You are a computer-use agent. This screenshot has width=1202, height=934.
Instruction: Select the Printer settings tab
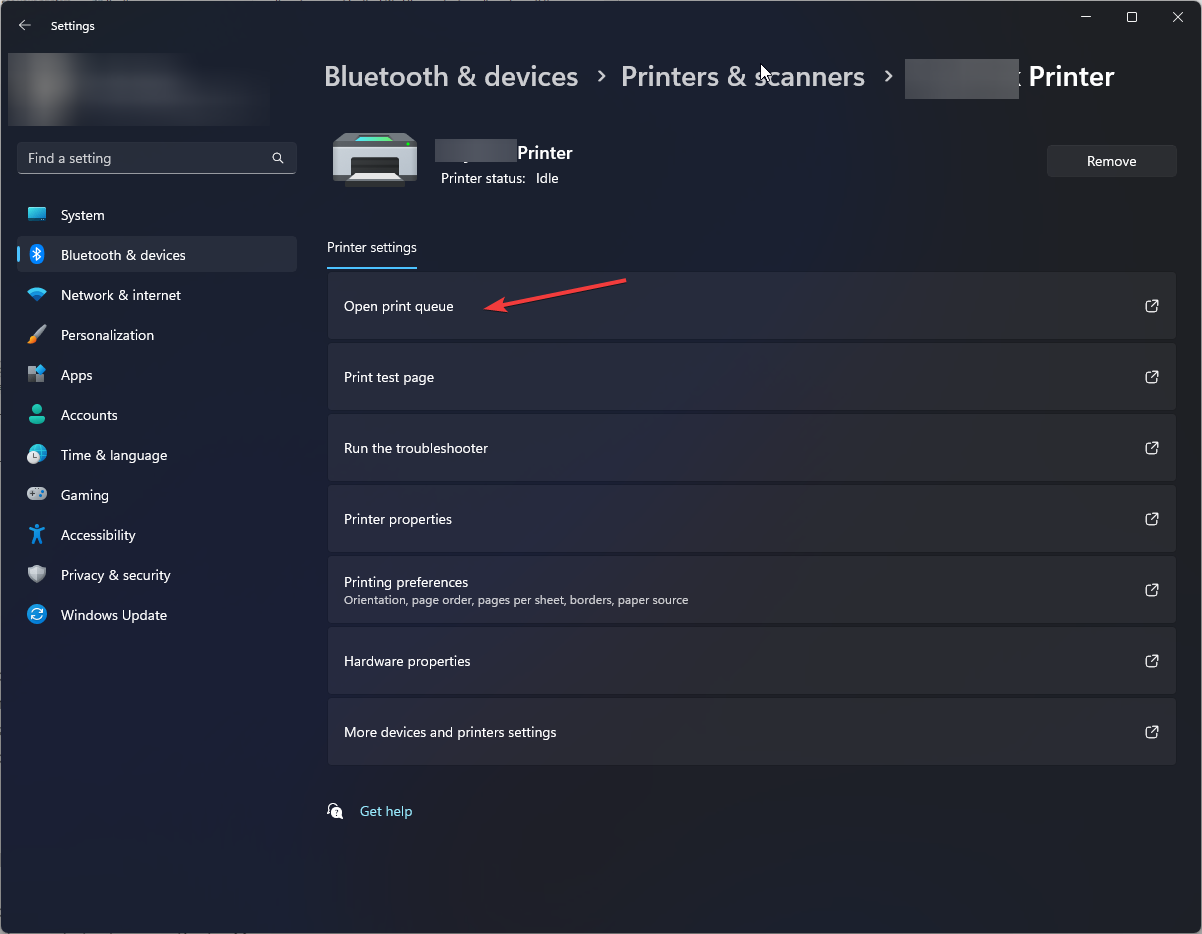[x=372, y=248]
